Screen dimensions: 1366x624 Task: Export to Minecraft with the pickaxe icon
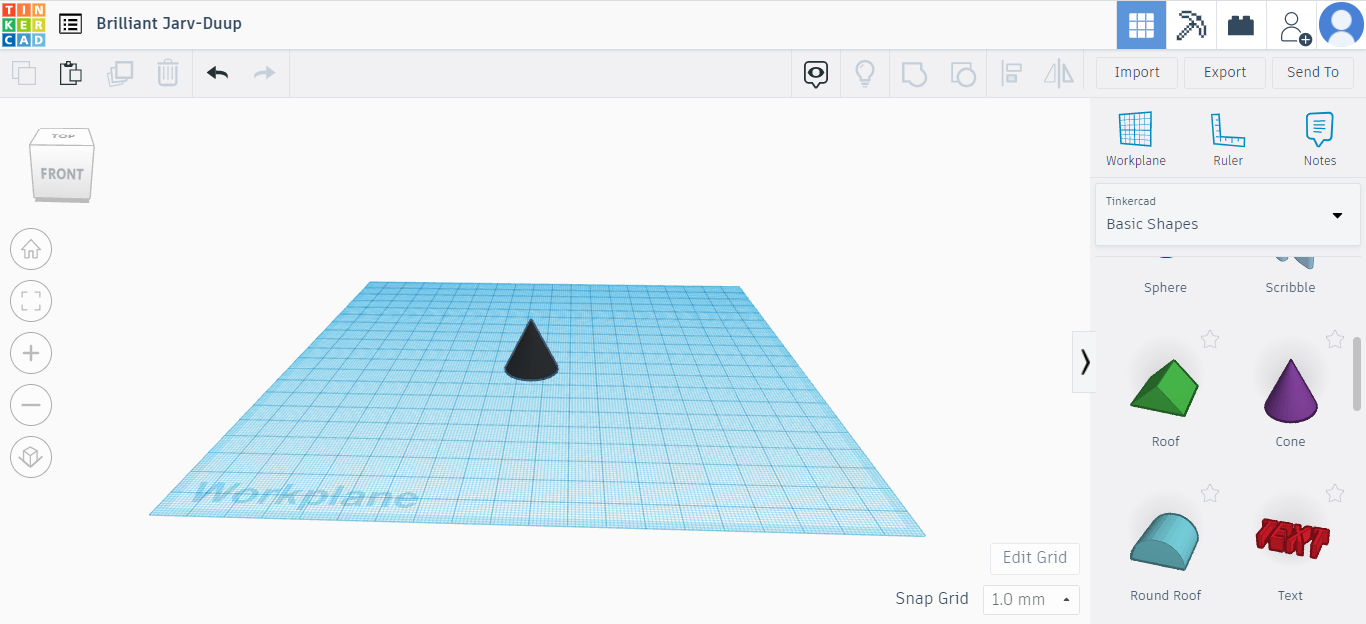[1190, 25]
